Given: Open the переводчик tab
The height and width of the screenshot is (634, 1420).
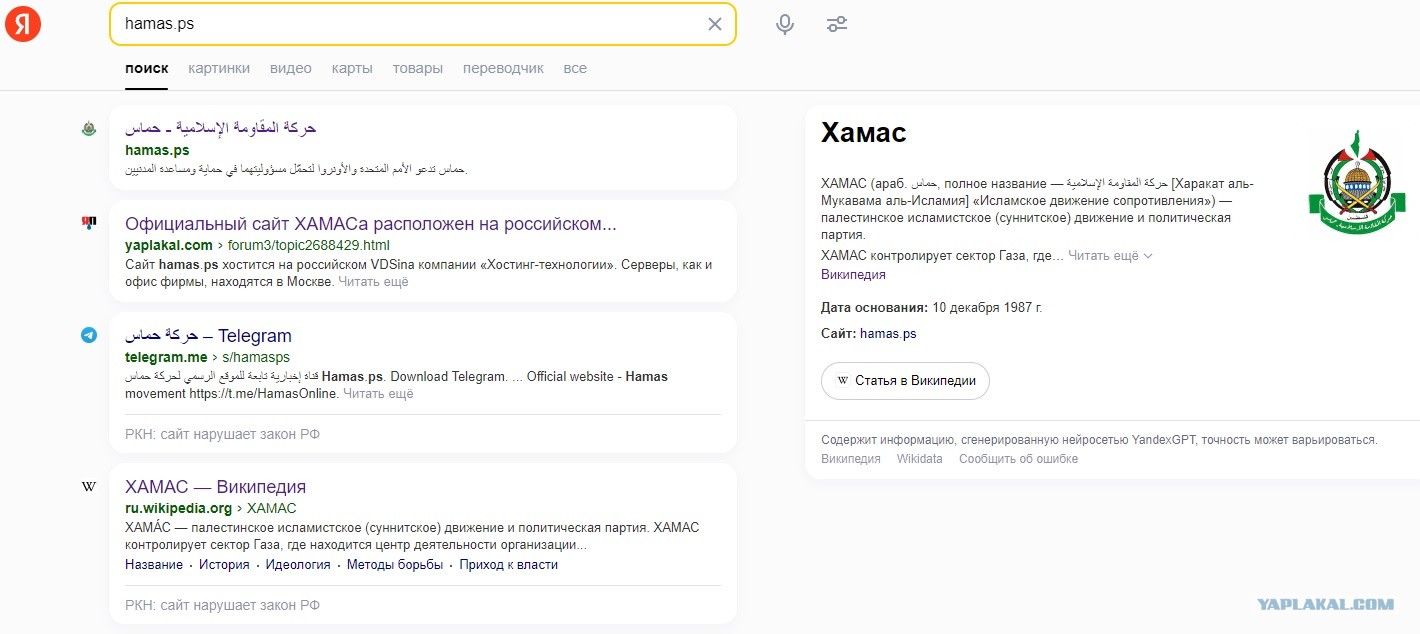Looking at the screenshot, I should pos(503,68).
